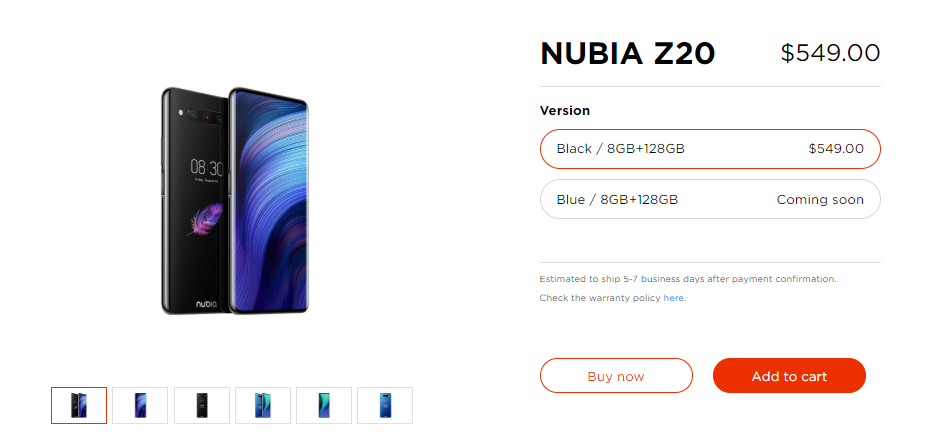945x438 pixels.
Task: Select the first thumbnail showing black phone pair
Action: (x=79, y=405)
